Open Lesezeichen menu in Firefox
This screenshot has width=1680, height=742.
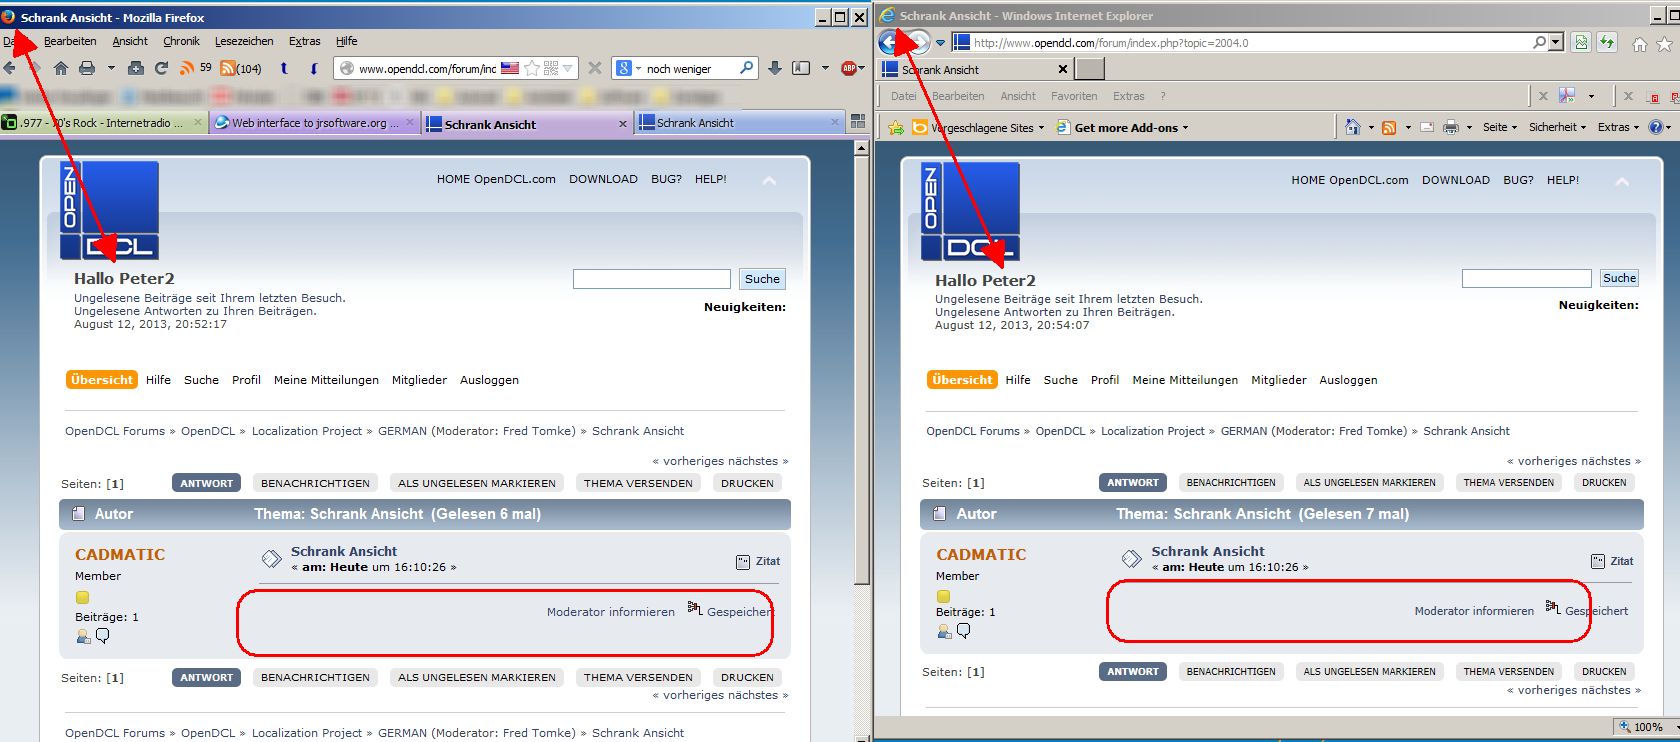pyautogui.click(x=244, y=41)
